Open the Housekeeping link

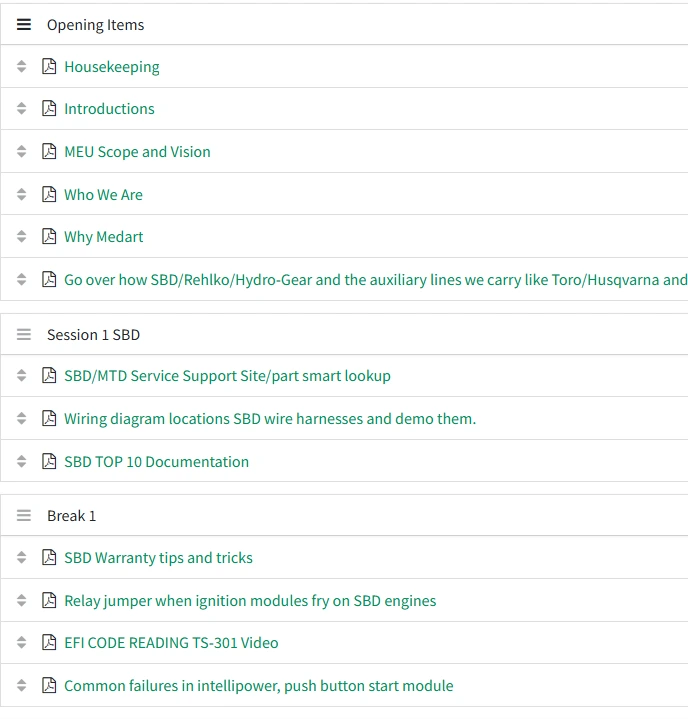[112, 67]
